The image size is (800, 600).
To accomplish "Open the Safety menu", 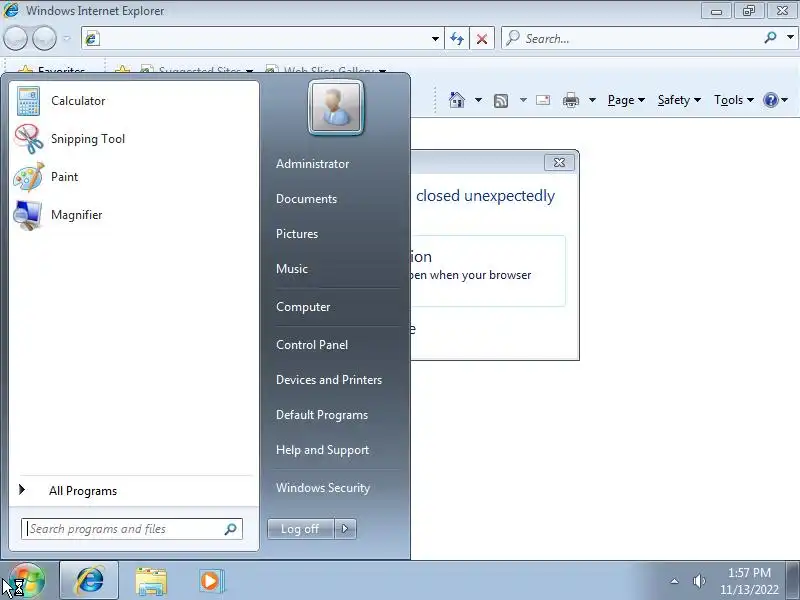I will coord(679,100).
